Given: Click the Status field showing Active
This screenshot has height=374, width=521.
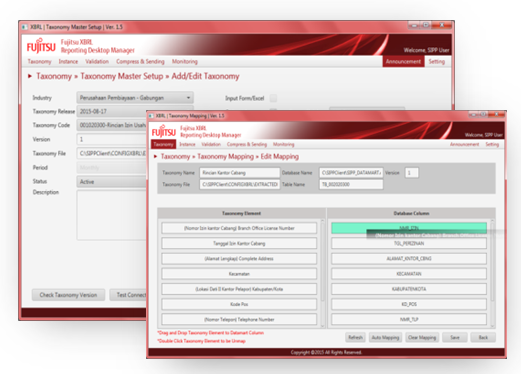Looking at the screenshot, I should (112, 182).
